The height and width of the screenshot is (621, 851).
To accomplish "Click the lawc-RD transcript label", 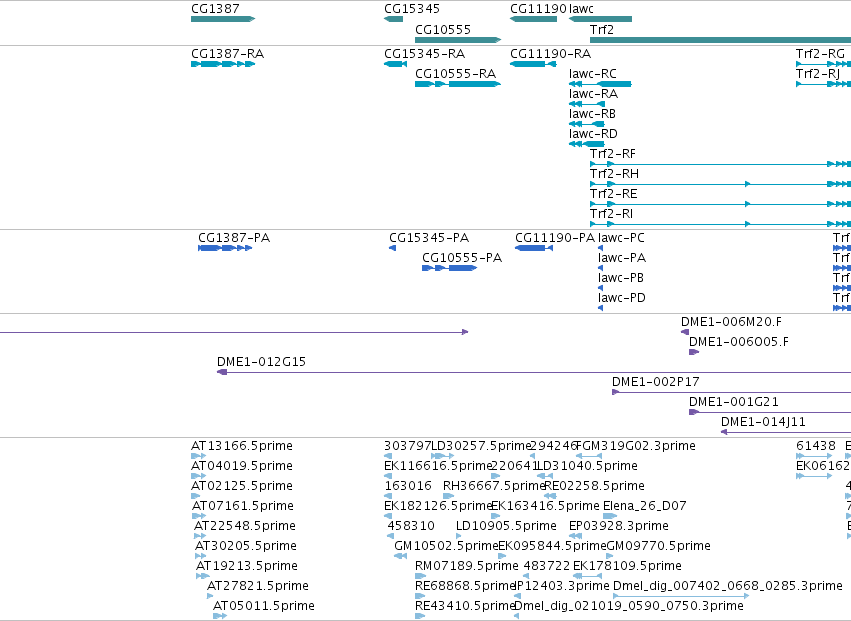I will (x=593, y=134).
